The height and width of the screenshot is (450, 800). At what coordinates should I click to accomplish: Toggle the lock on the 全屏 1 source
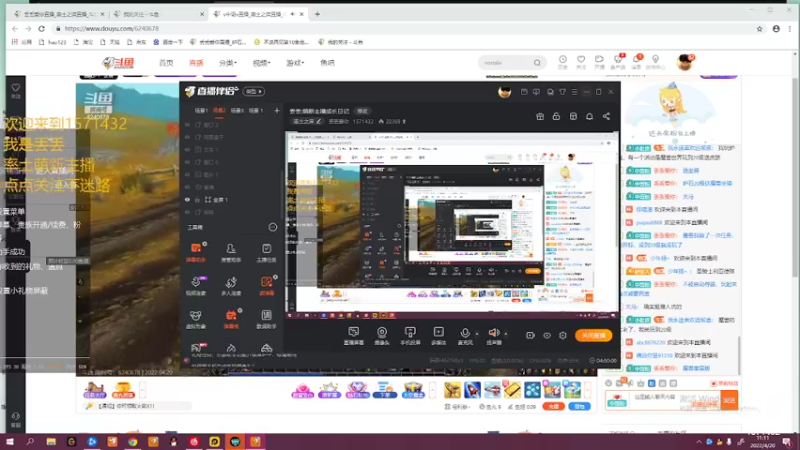197,199
